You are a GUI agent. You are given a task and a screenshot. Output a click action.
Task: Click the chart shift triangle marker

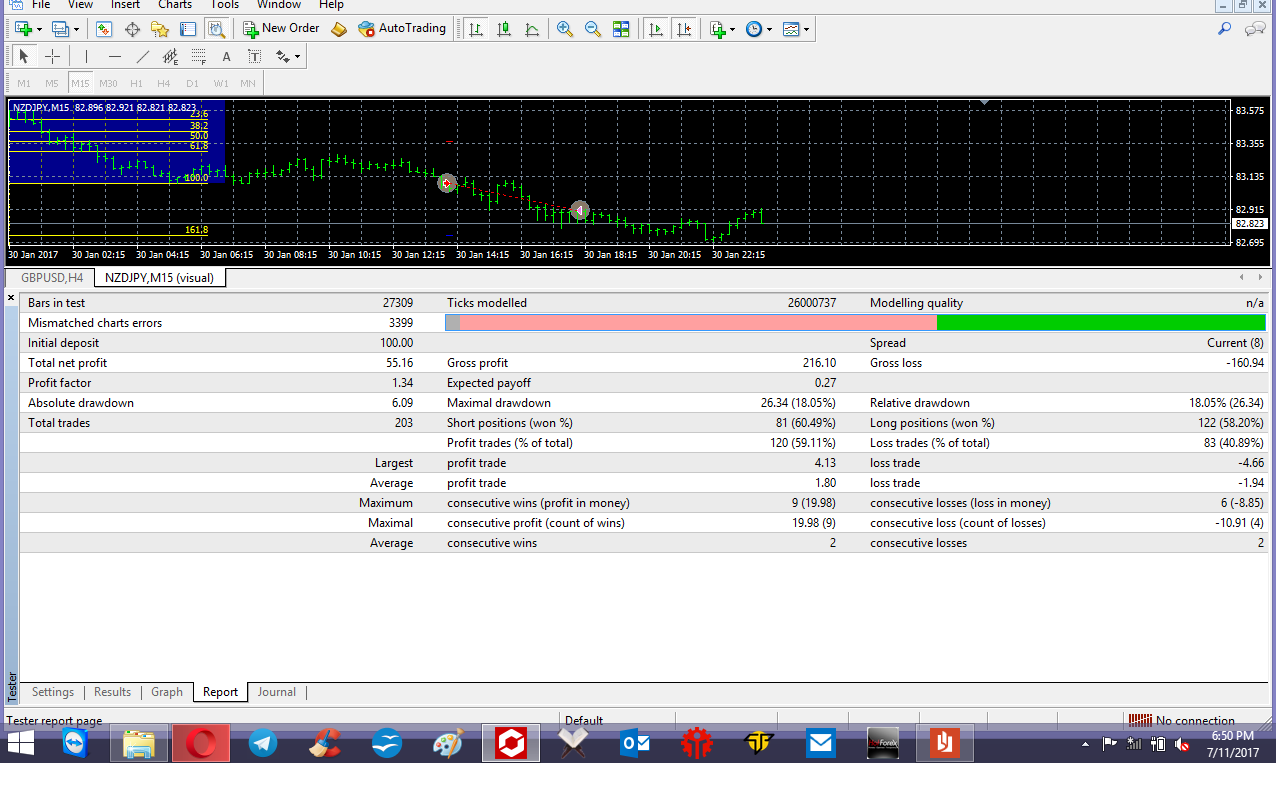click(985, 103)
